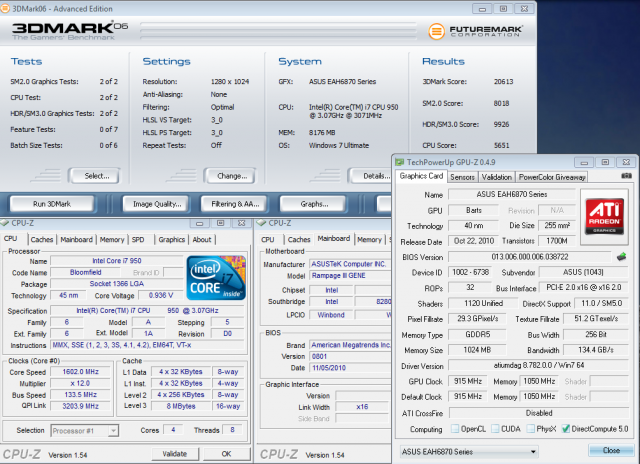640x464 pixels.
Task: Click the right CPU-Z title bar icon
Action: (261, 223)
